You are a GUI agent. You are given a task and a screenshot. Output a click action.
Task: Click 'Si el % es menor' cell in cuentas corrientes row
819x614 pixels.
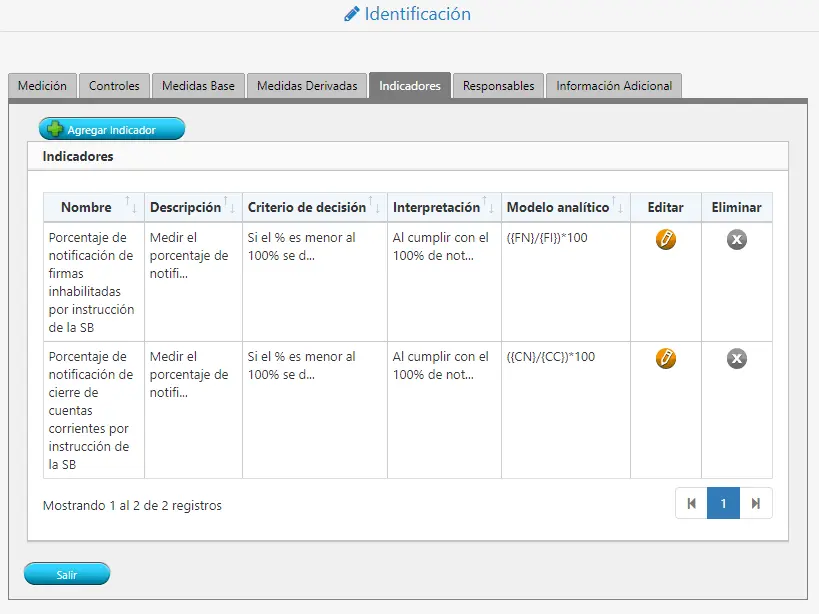[314, 410]
